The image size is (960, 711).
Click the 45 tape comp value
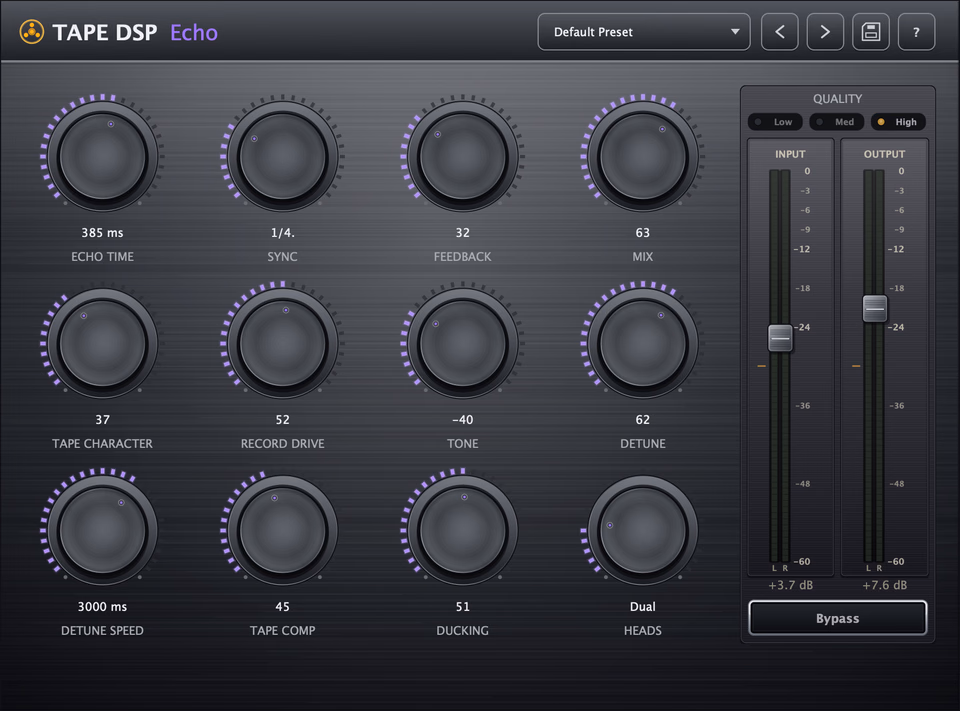pyautogui.click(x=282, y=606)
